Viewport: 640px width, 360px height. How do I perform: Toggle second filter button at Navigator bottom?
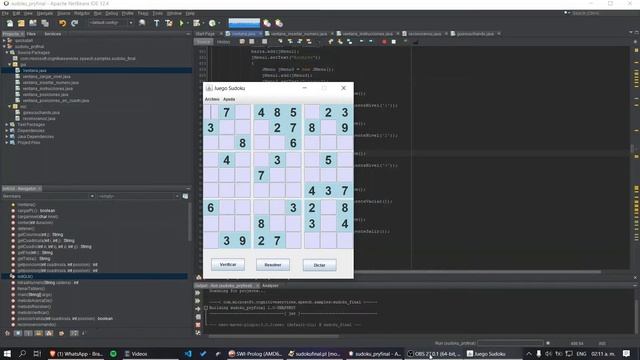[x=28, y=333]
